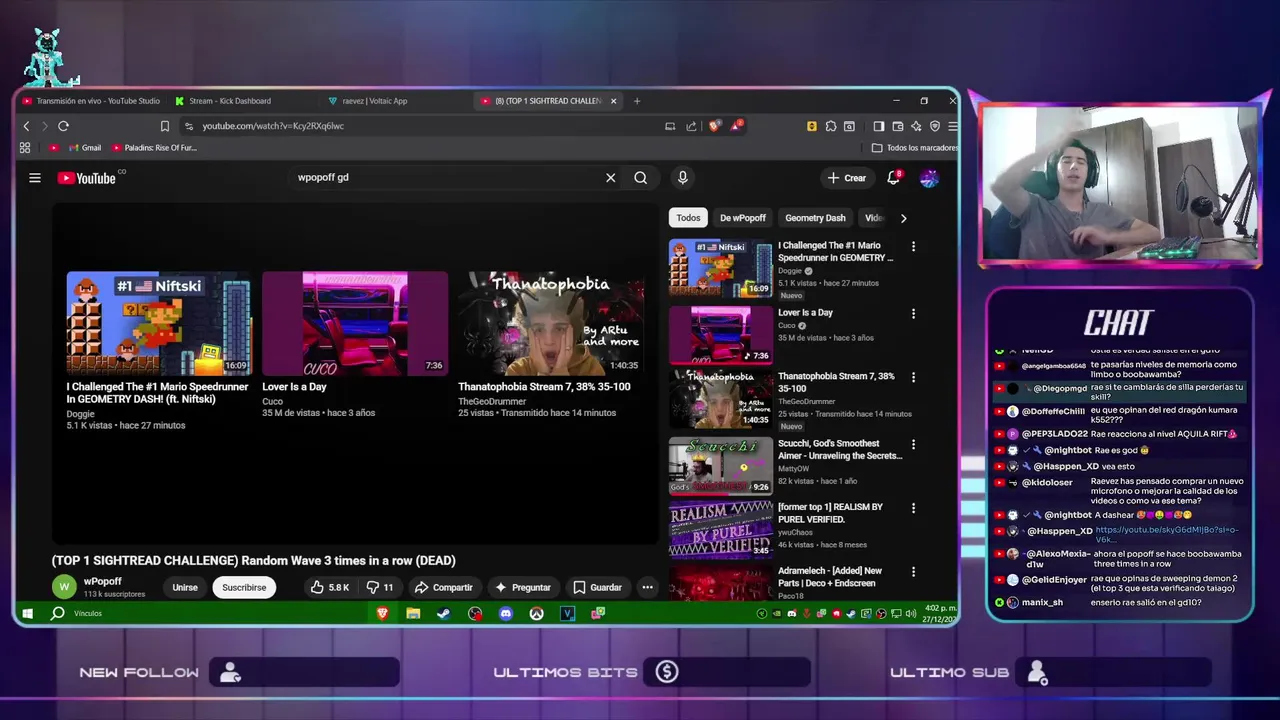1280x720 pixels.
Task: Start voice search with the microphone icon
Action: click(683, 178)
